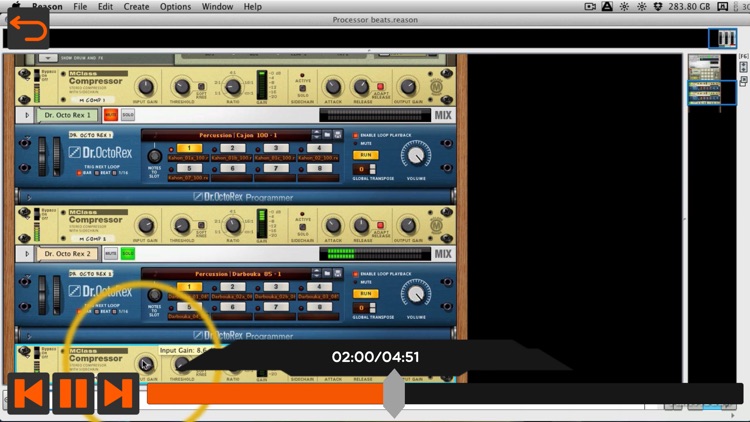Screen dimensions: 750x422
Task: Adjust Input Gain knob on compressor above Dr. Octo Rex 2
Action: (145, 226)
